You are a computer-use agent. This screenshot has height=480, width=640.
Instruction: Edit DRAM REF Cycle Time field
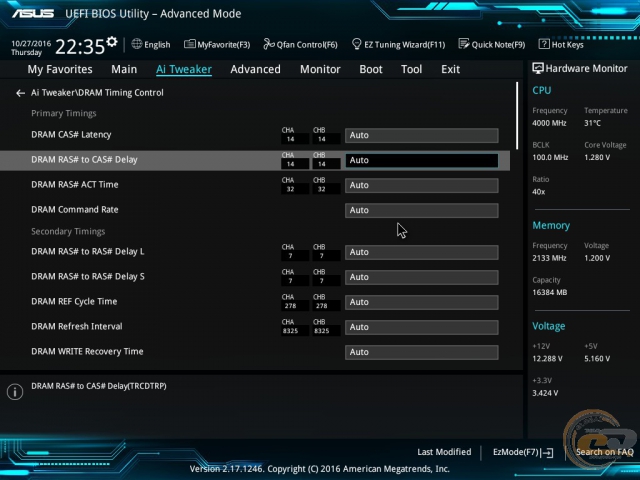[422, 302]
